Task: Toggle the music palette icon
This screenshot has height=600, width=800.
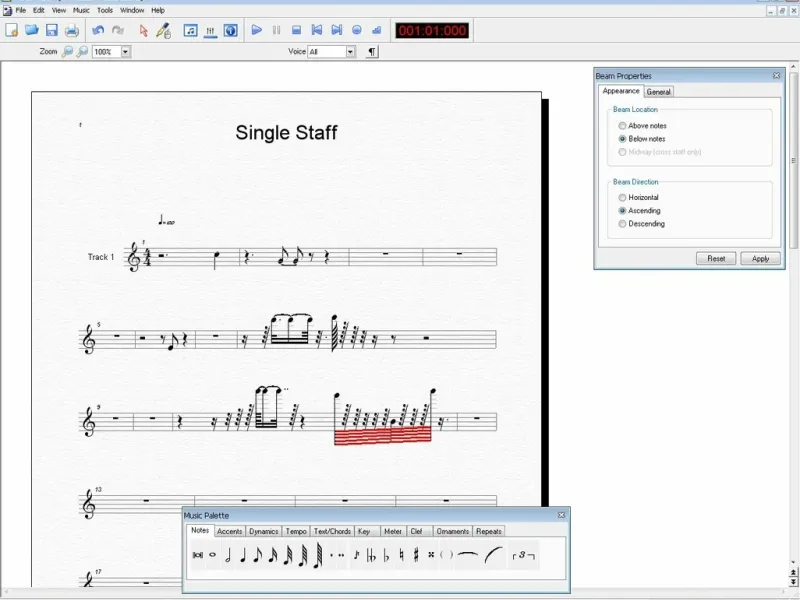Action: tap(190, 31)
